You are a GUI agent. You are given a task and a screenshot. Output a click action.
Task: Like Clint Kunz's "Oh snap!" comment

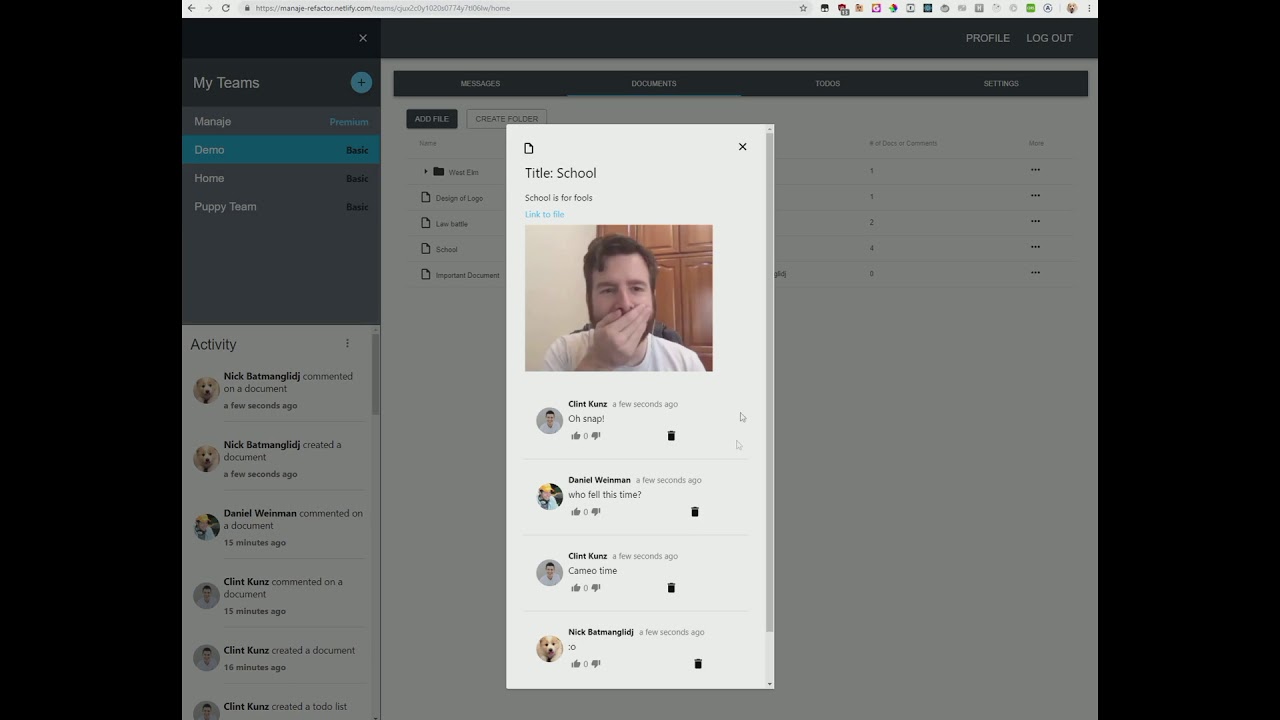(x=575, y=436)
